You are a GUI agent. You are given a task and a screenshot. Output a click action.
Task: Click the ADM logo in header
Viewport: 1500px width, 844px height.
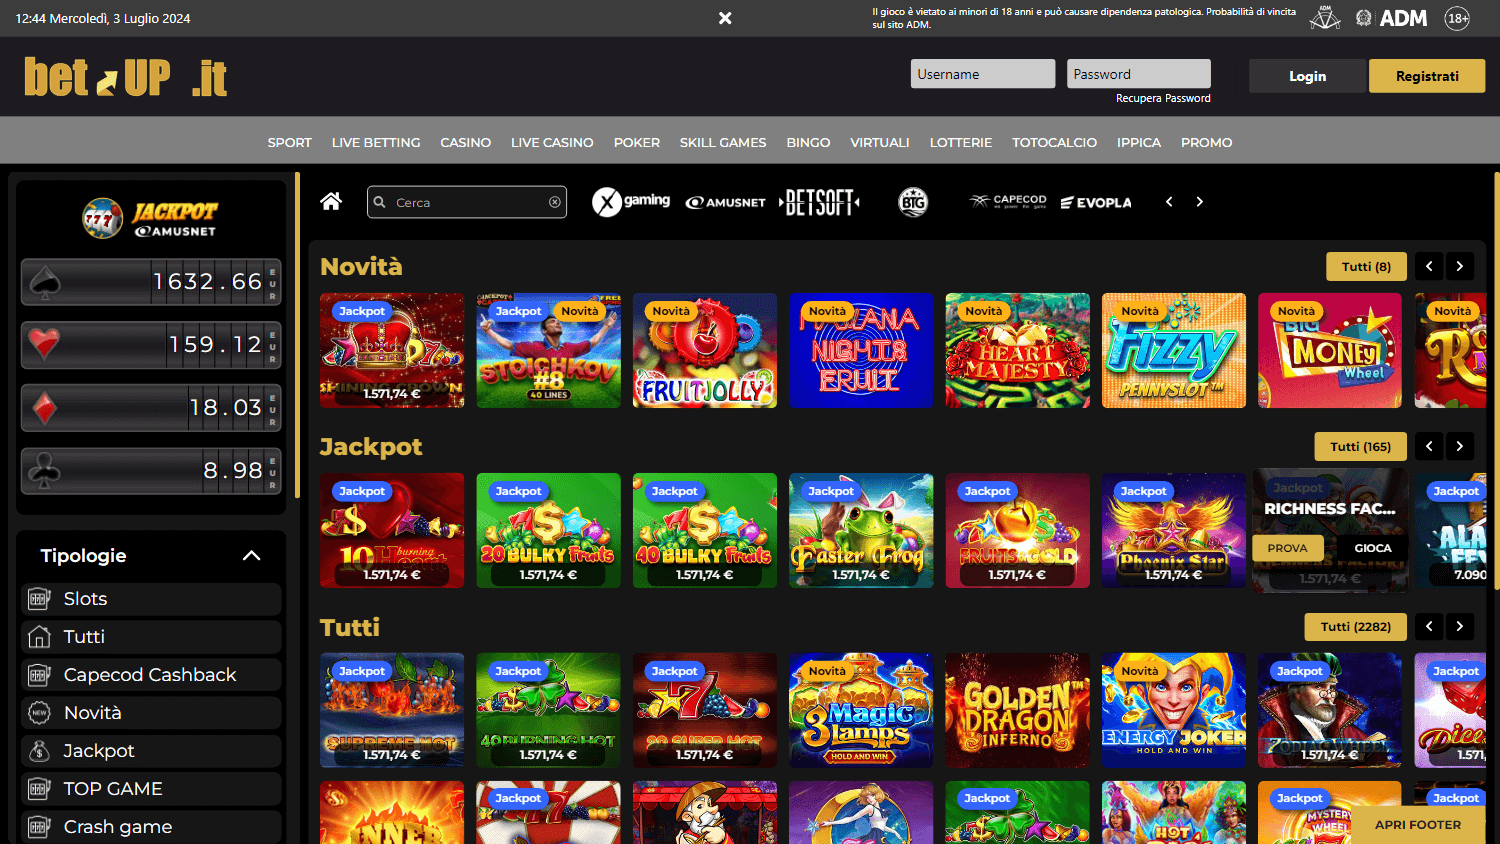point(1391,18)
